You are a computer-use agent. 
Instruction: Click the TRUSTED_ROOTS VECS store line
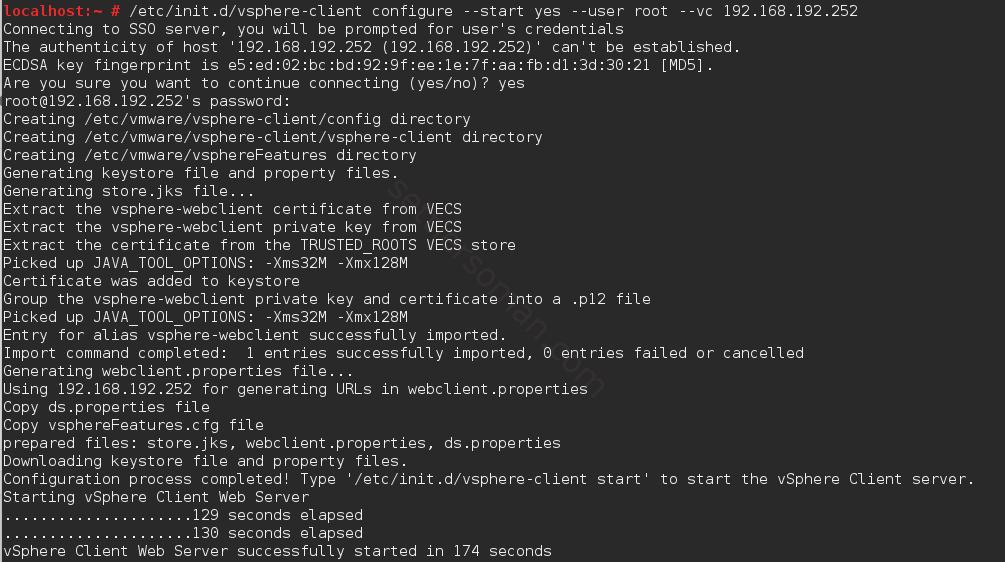pos(260,245)
